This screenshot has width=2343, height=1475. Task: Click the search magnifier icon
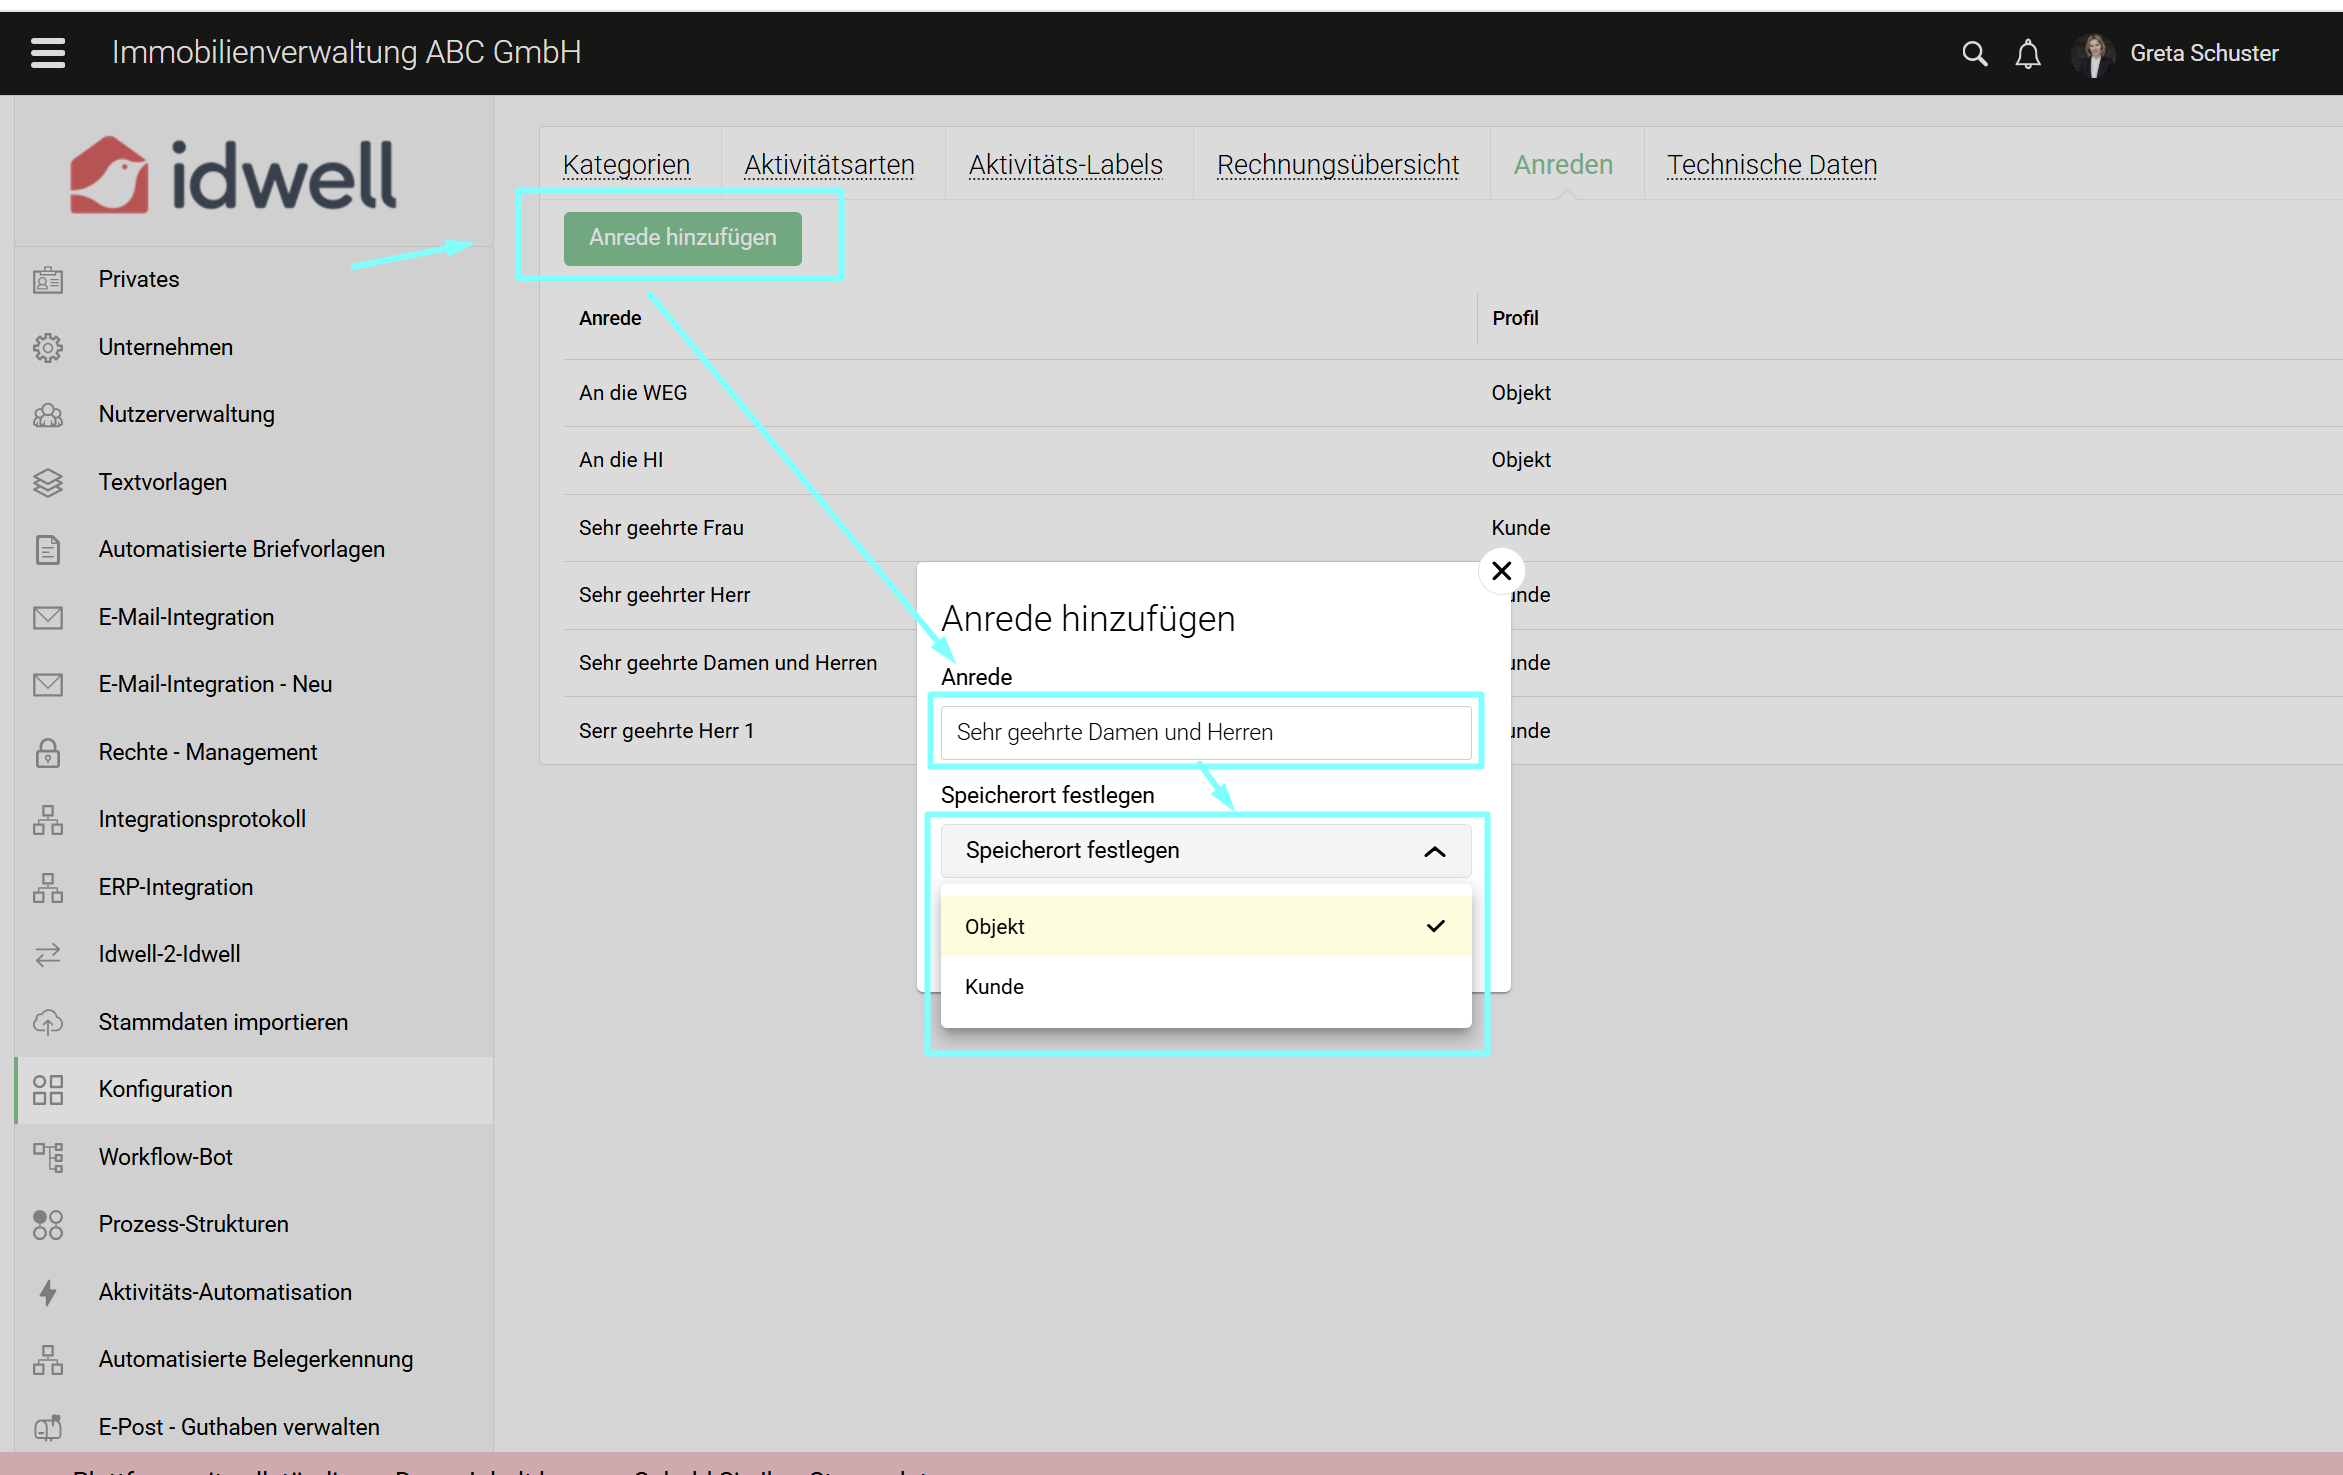tap(1974, 53)
